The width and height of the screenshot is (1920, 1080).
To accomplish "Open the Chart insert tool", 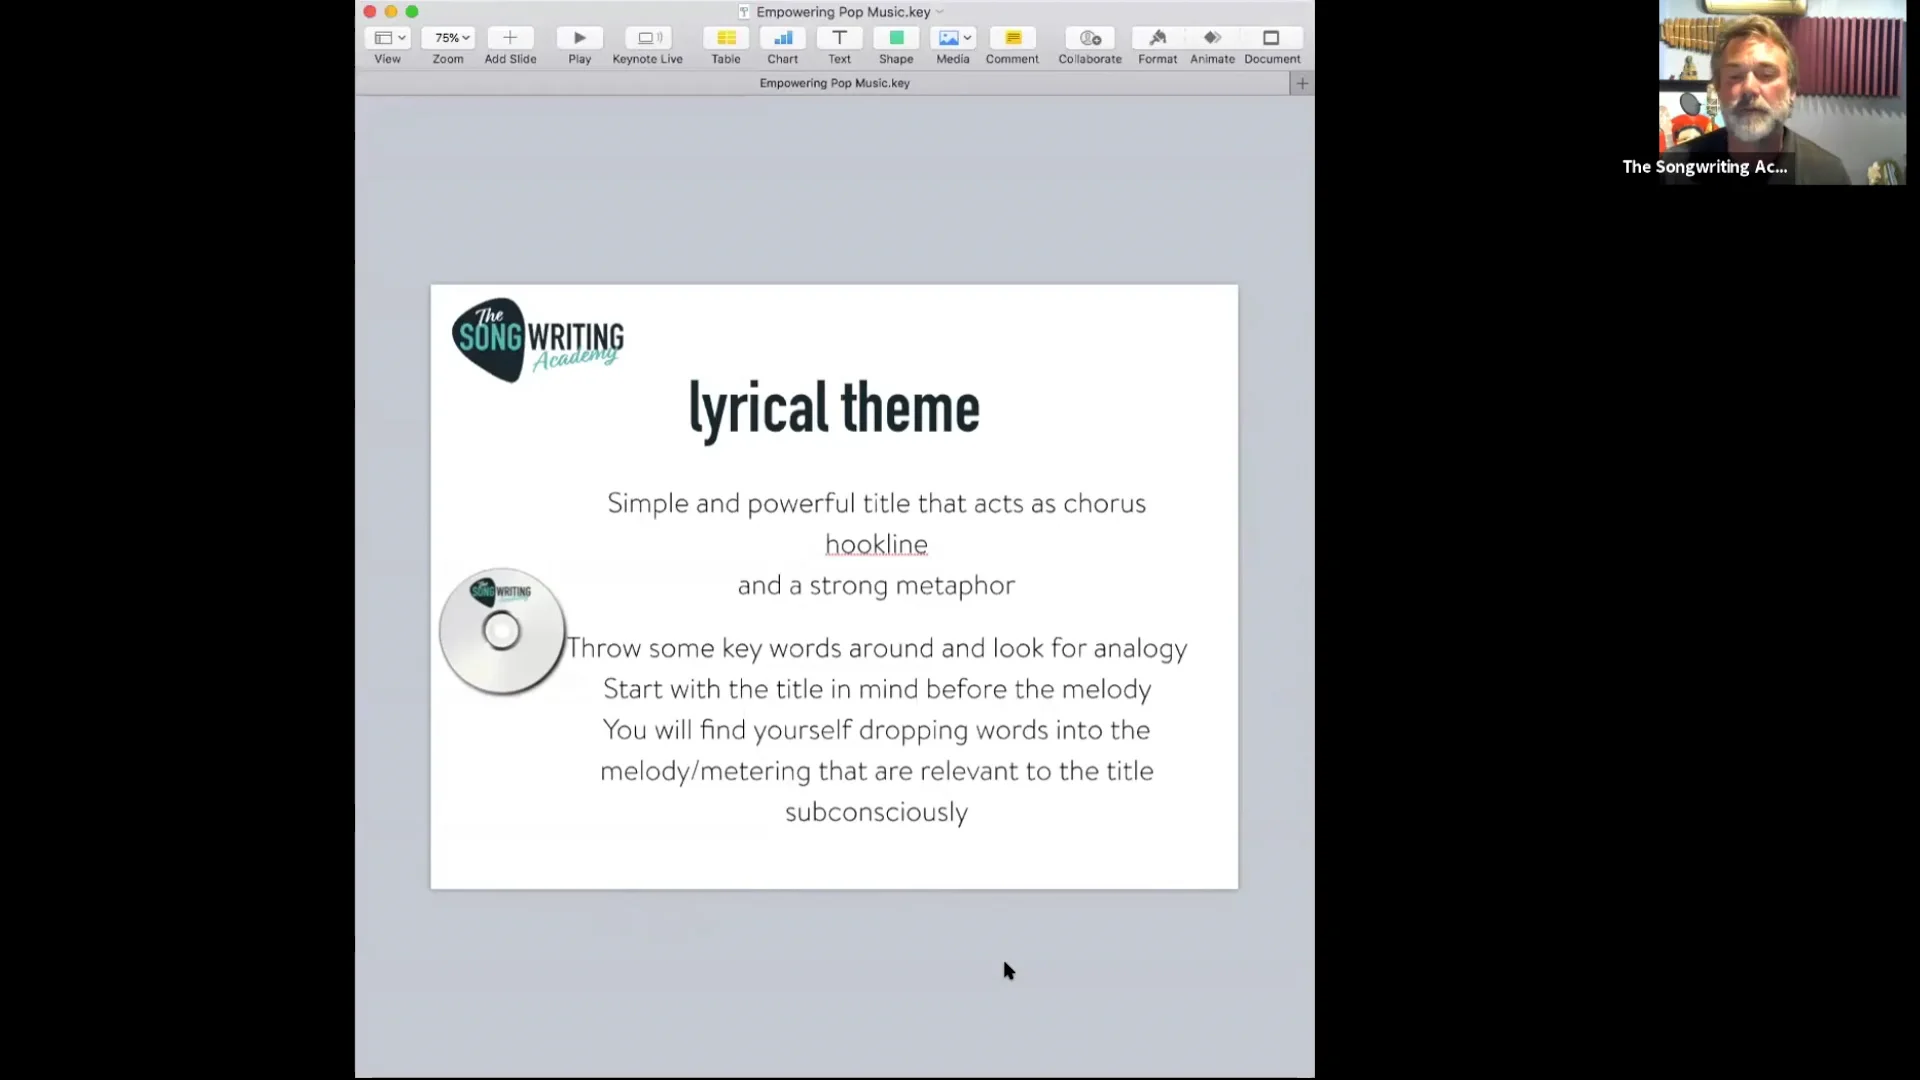I will coord(783,38).
